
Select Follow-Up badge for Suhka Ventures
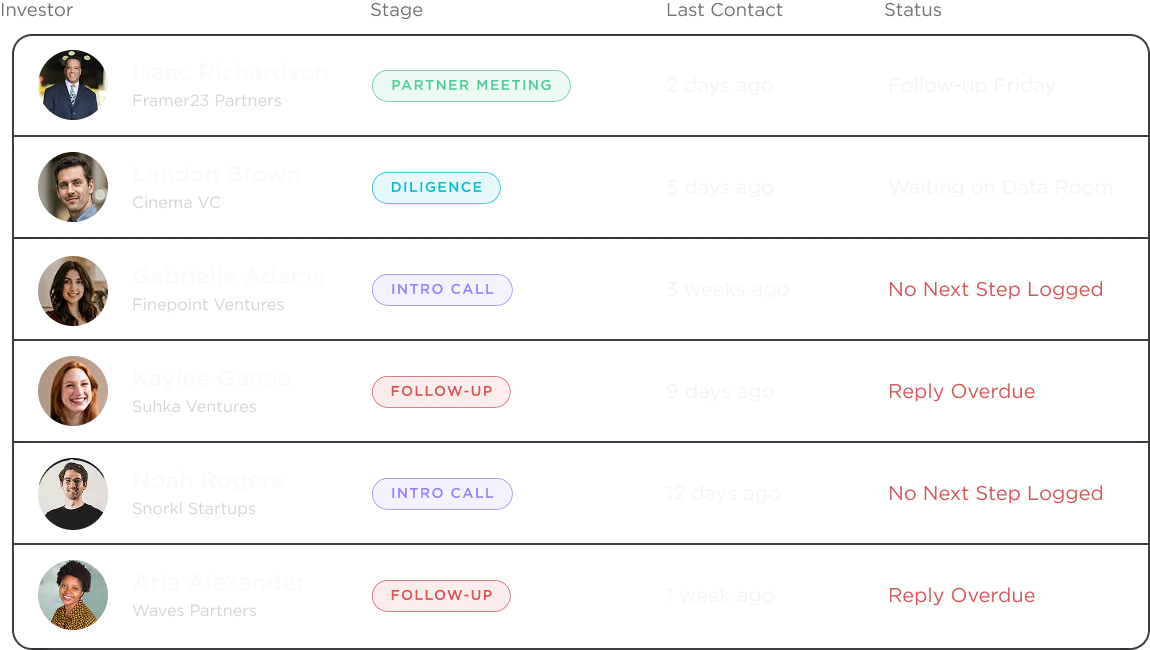[x=442, y=392]
